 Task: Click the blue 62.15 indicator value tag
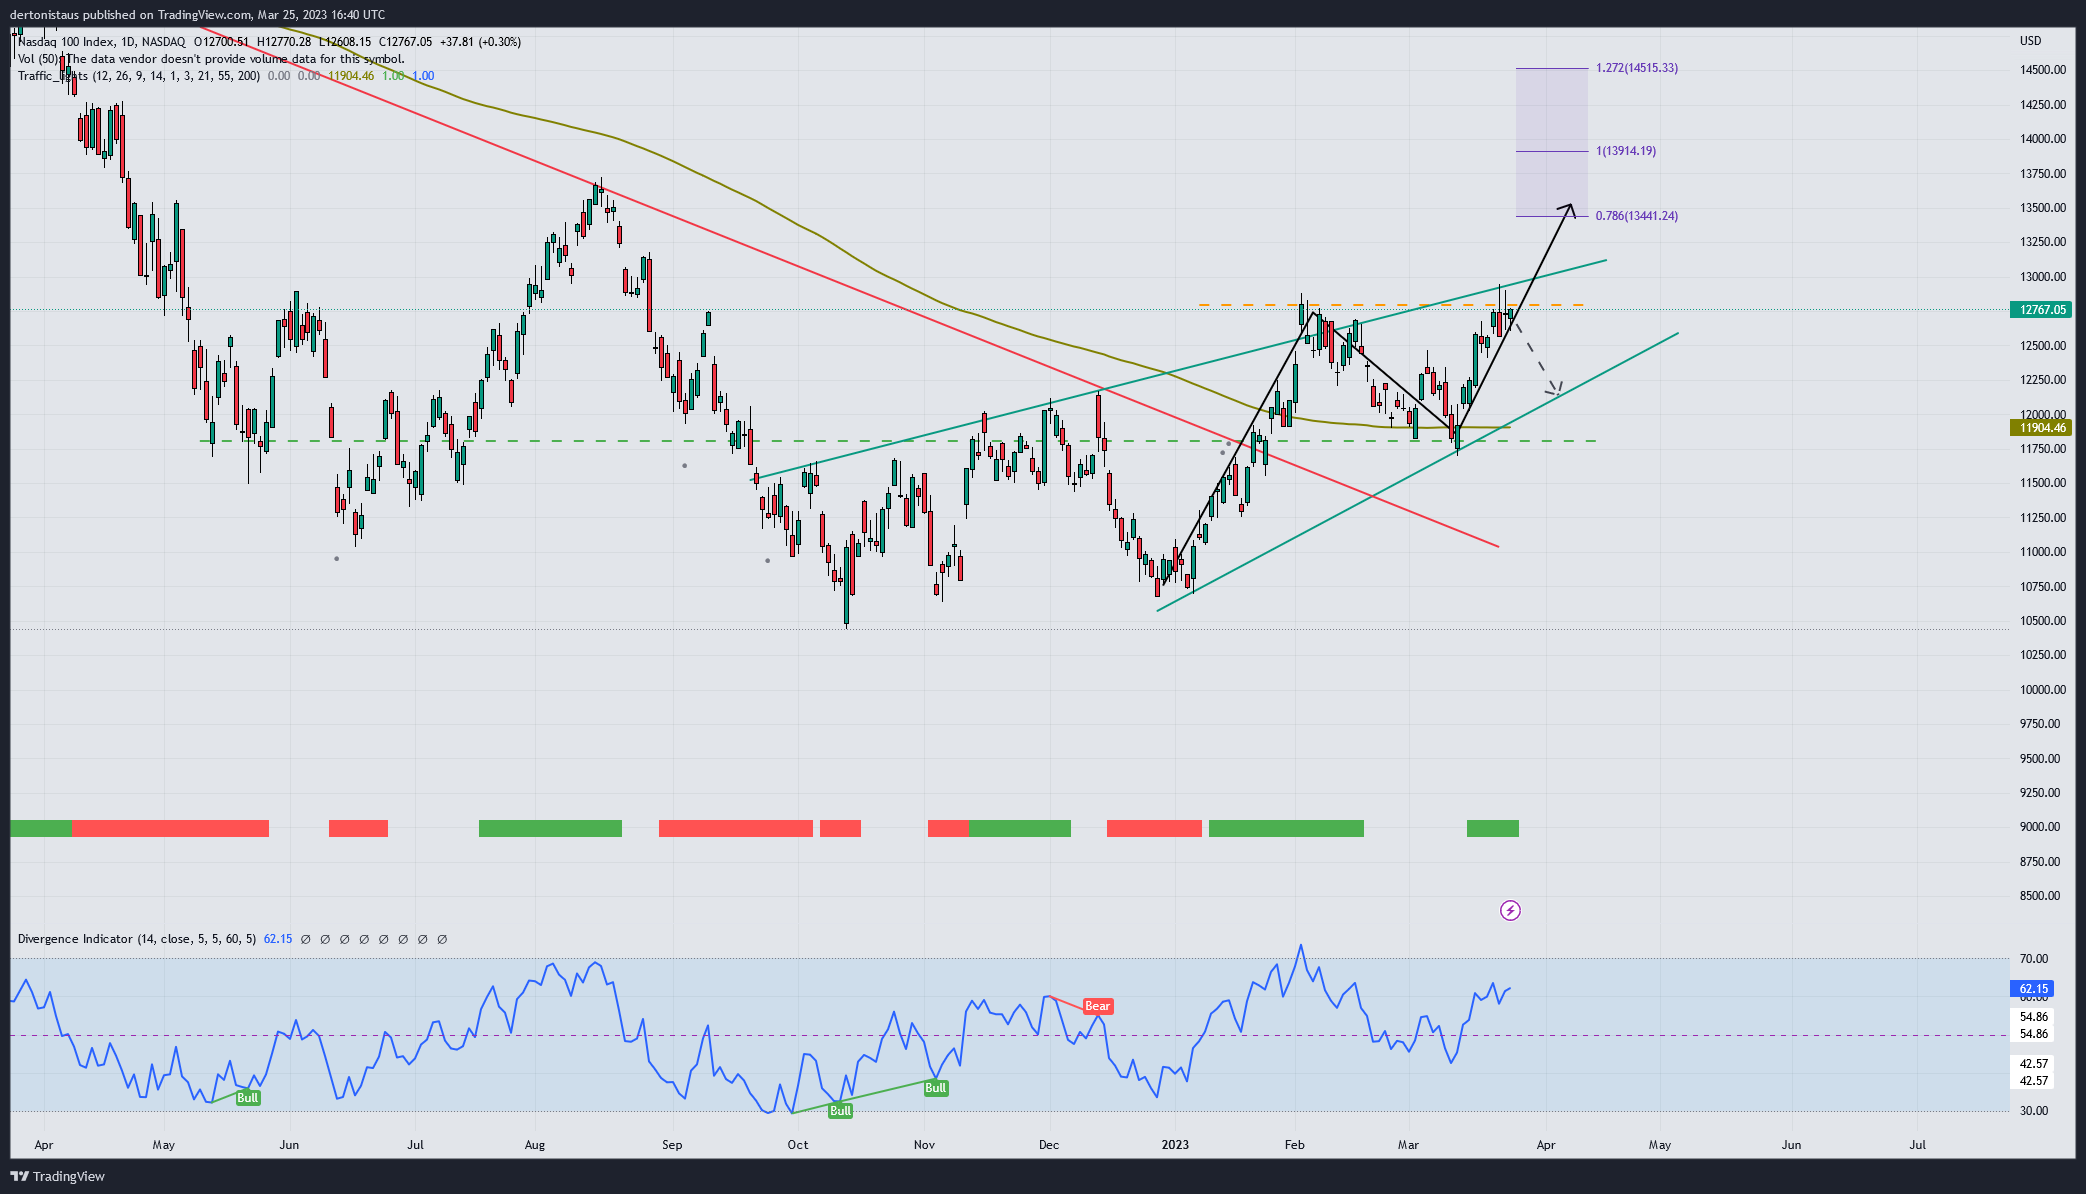(2033, 989)
